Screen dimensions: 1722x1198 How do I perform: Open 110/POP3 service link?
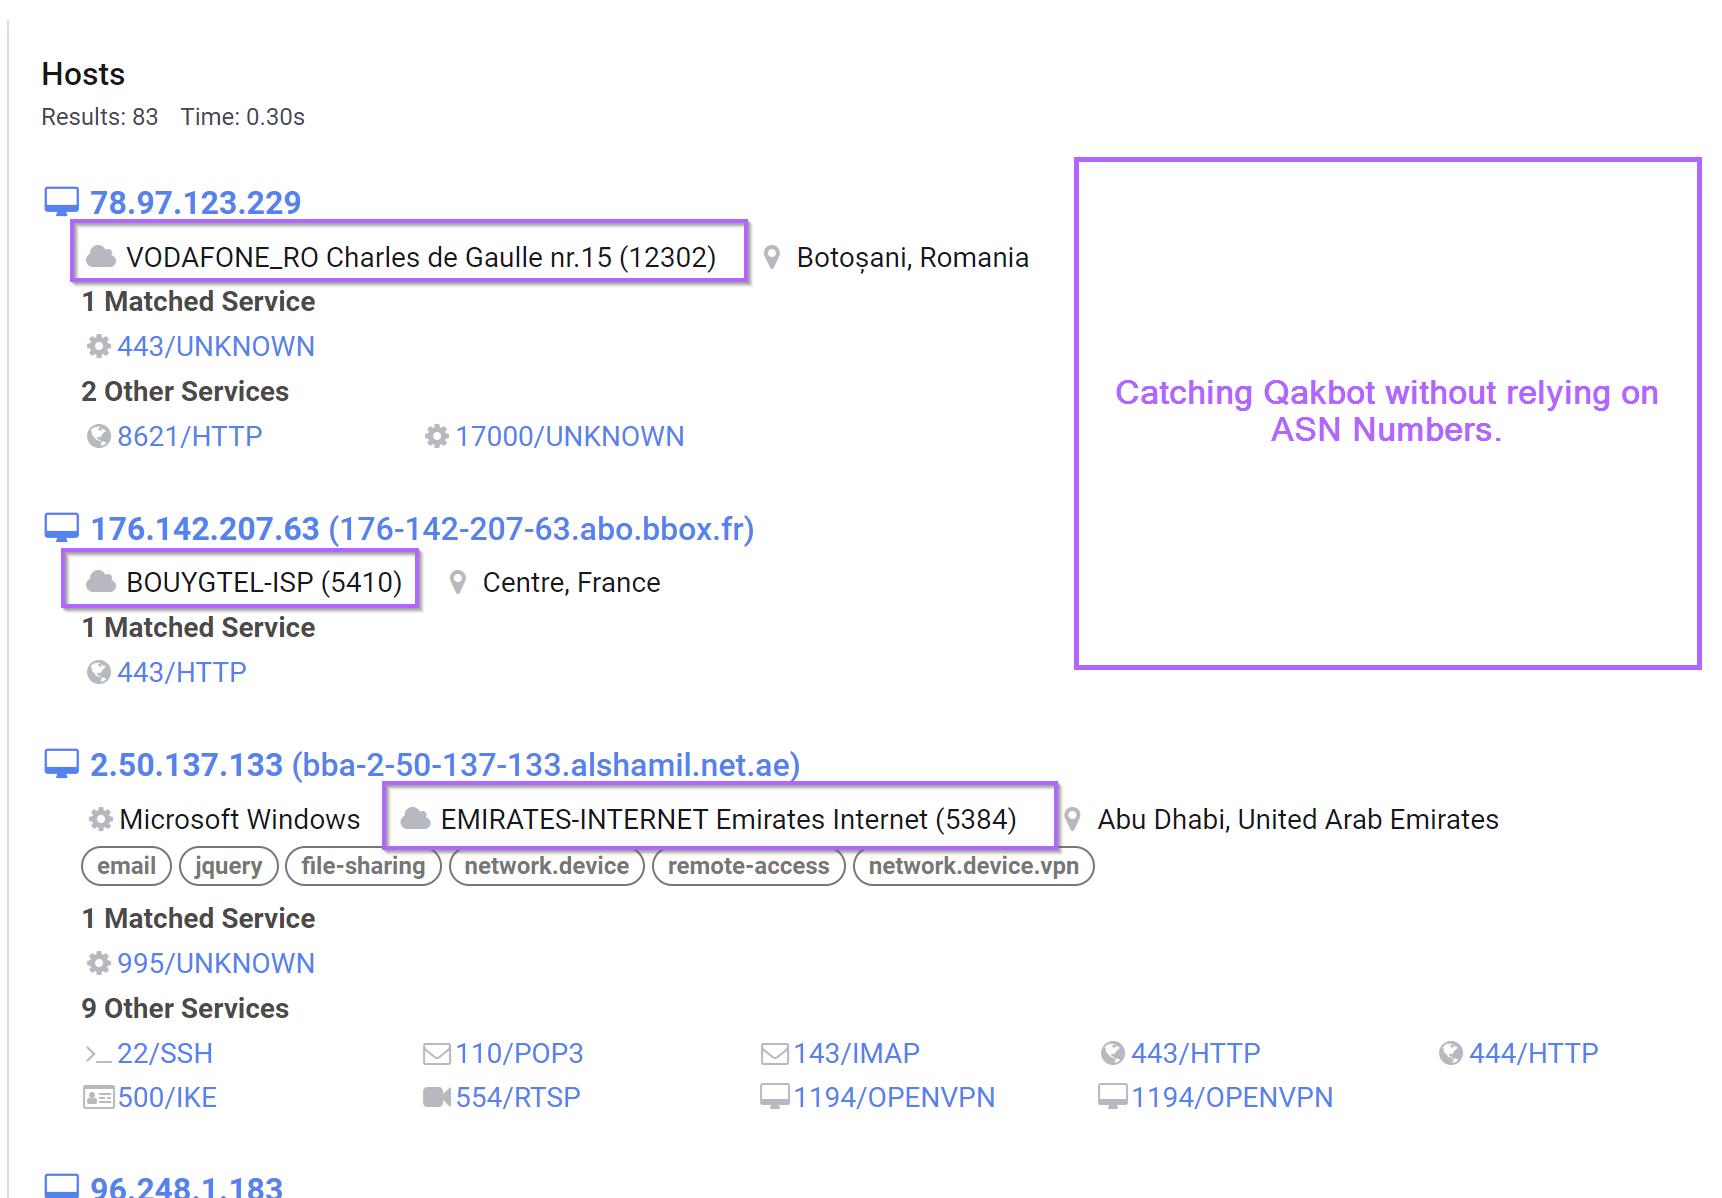point(519,1053)
